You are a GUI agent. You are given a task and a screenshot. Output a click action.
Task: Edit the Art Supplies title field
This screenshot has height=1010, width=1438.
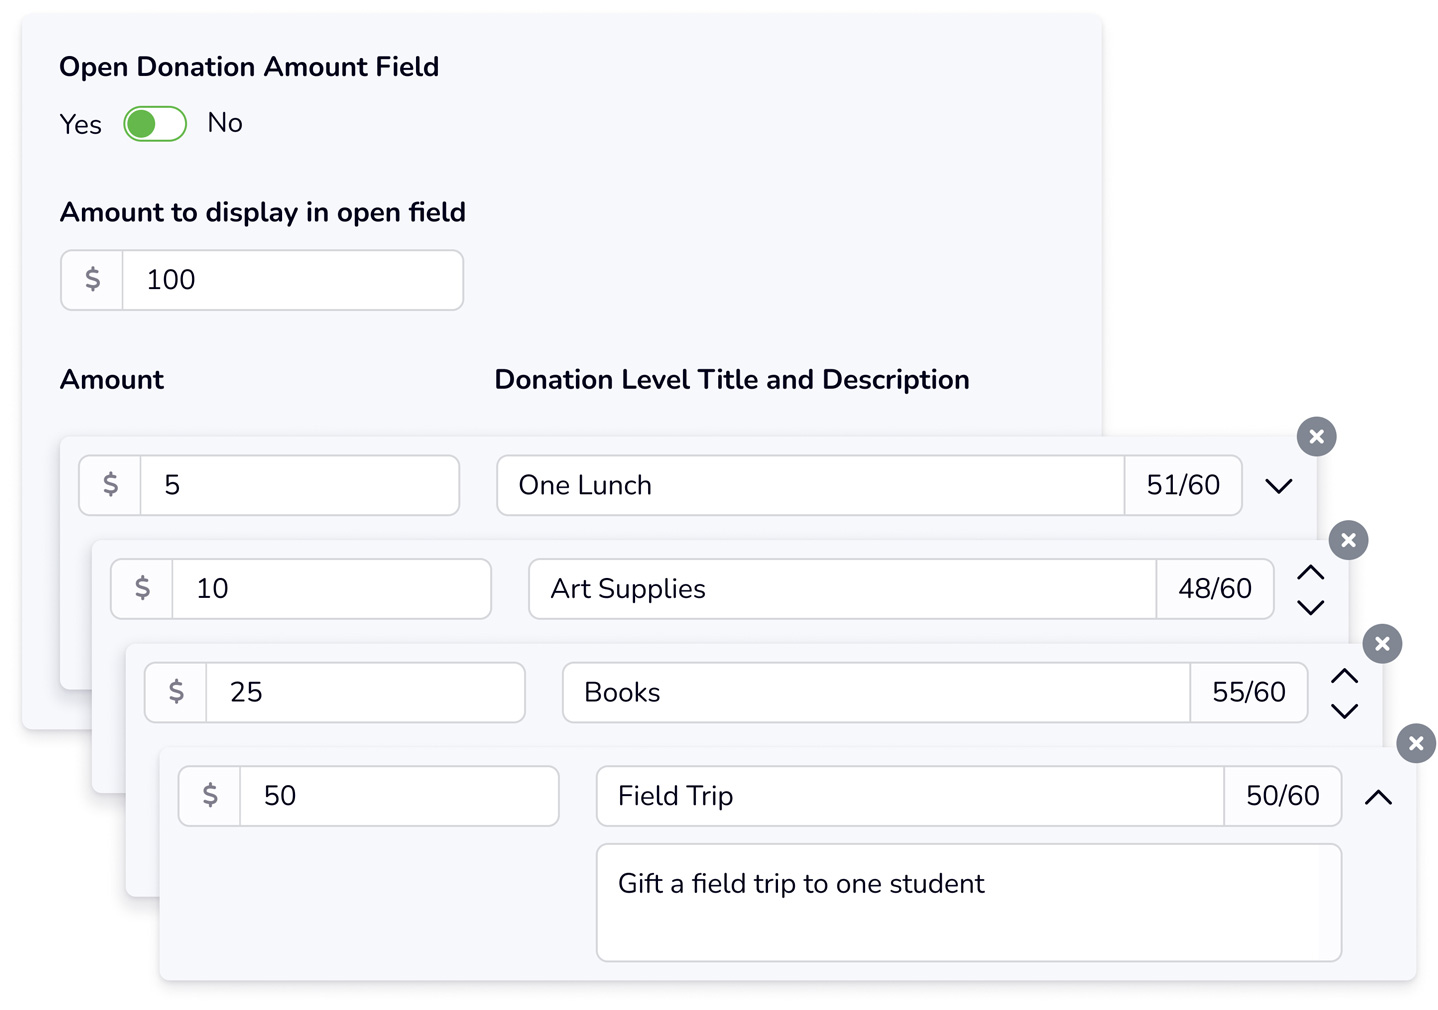[842, 589]
